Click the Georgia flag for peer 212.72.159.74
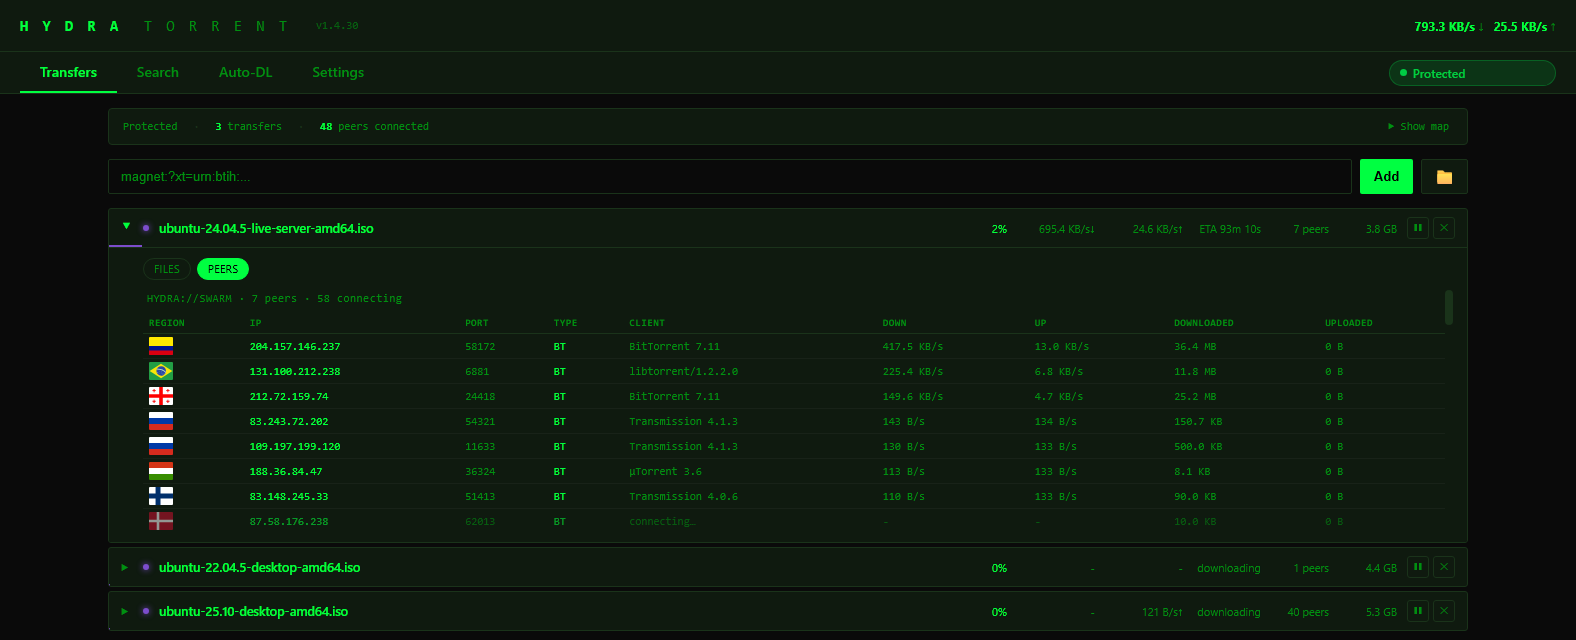The image size is (1576, 640). 161,396
